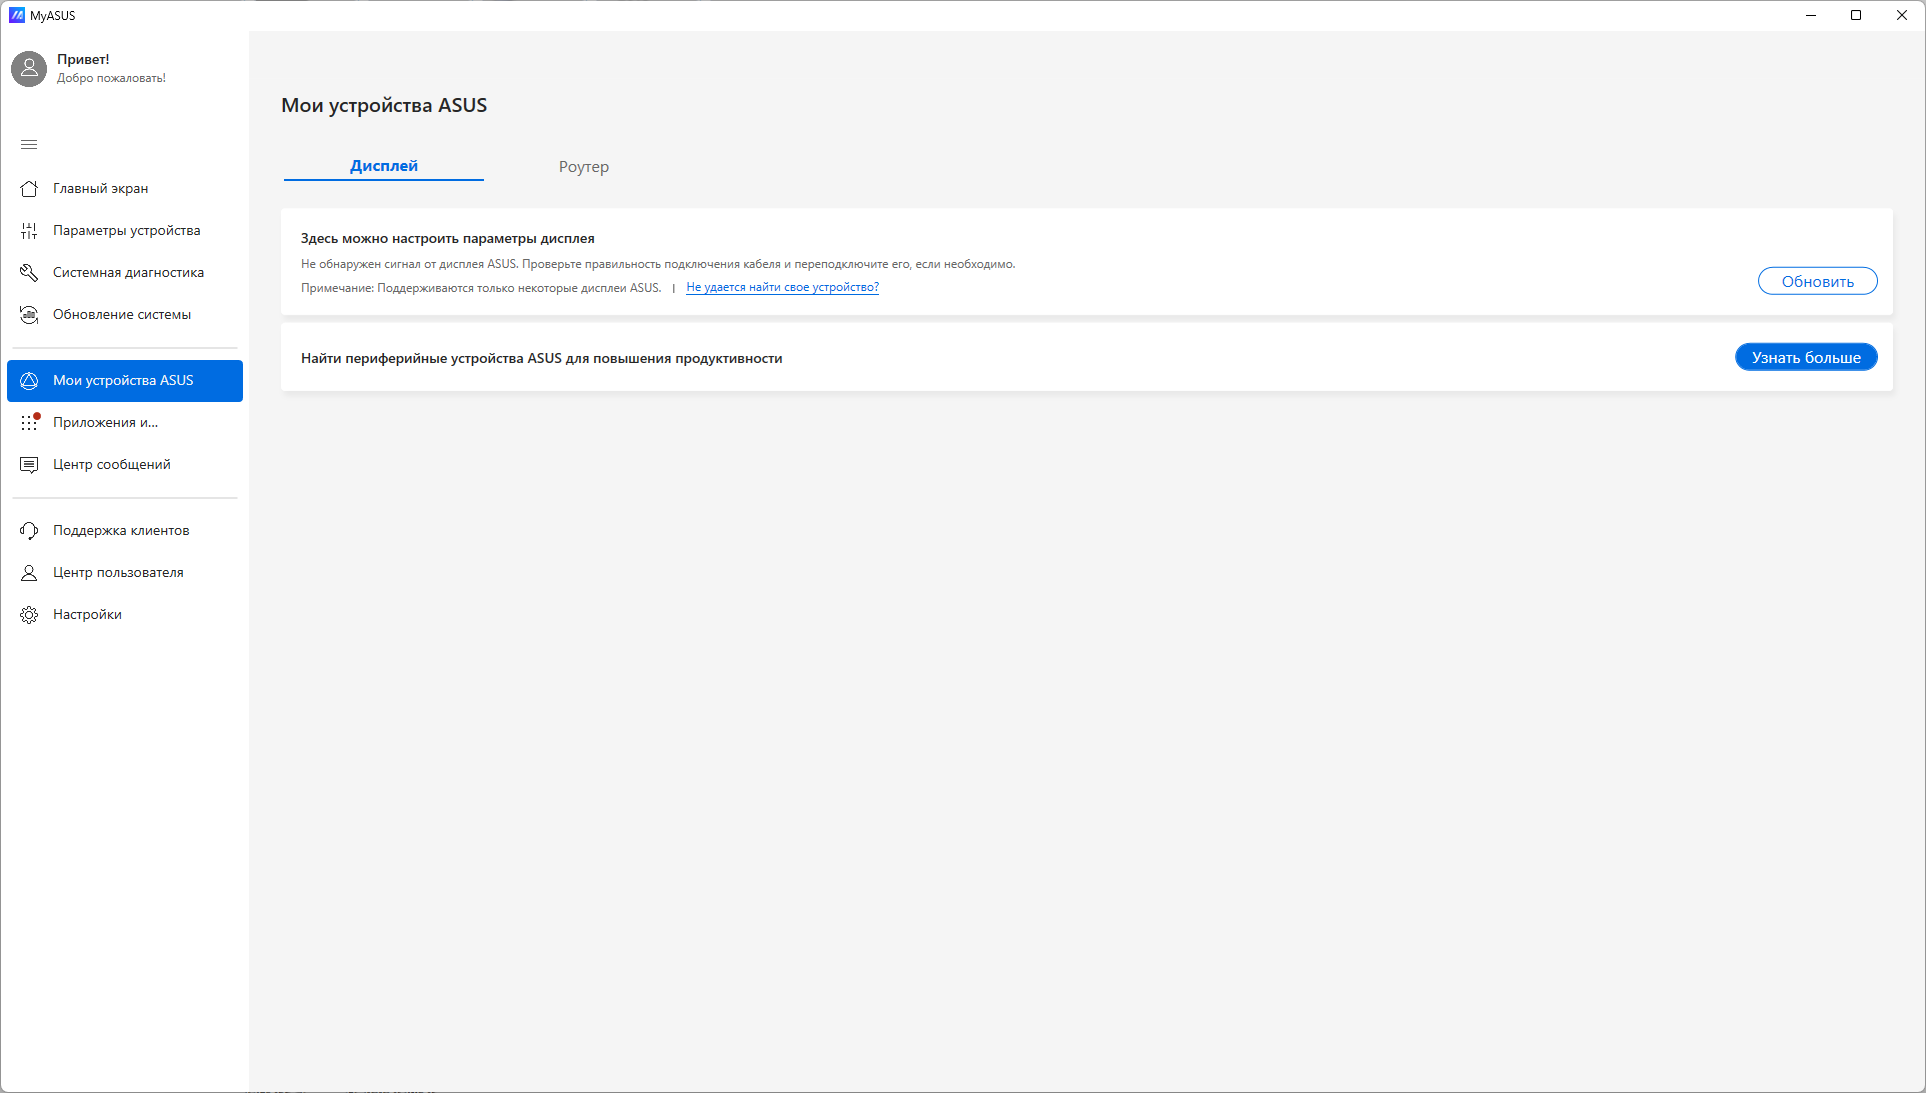Click the Параметры устройства sliders icon
The image size is (1926, 1093).
tap(29, 231)
